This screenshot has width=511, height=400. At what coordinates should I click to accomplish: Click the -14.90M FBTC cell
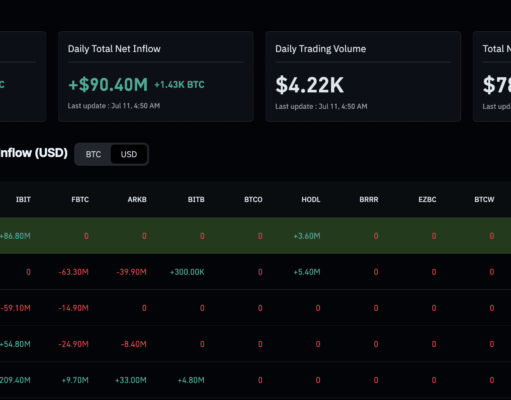pyautogui.click(x=74, y=308)
